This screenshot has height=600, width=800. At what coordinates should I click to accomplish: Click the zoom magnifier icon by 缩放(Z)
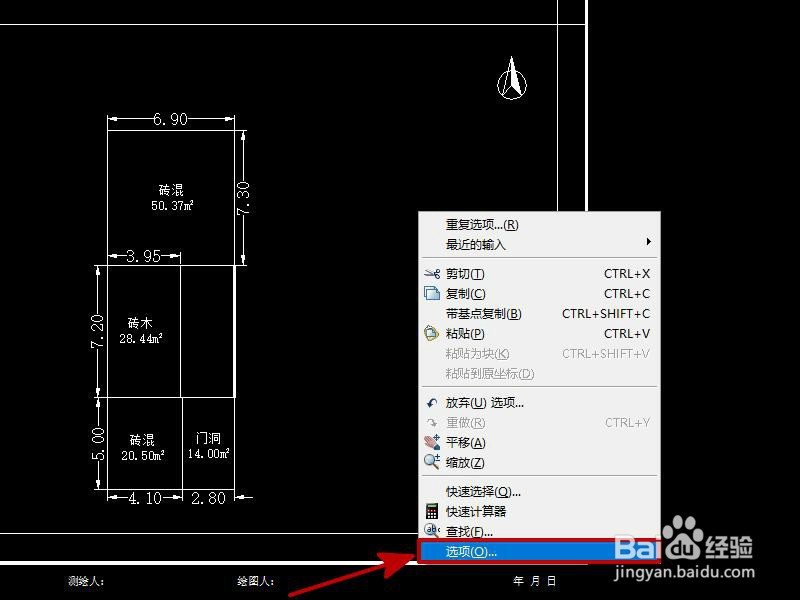[x=432, y=462]
